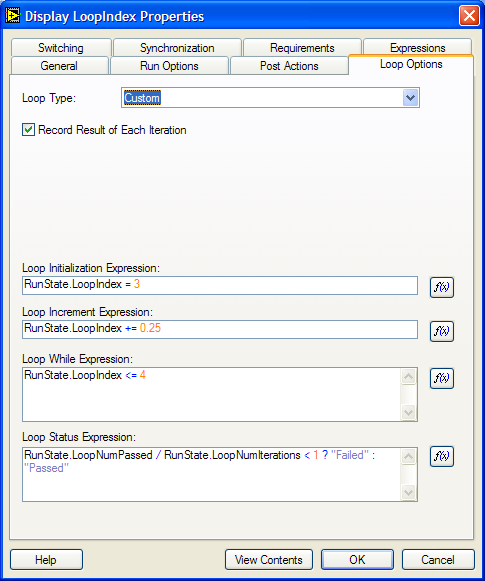Select the Custom loop type field
485x581 pixels.
click(x=270, y=98)
